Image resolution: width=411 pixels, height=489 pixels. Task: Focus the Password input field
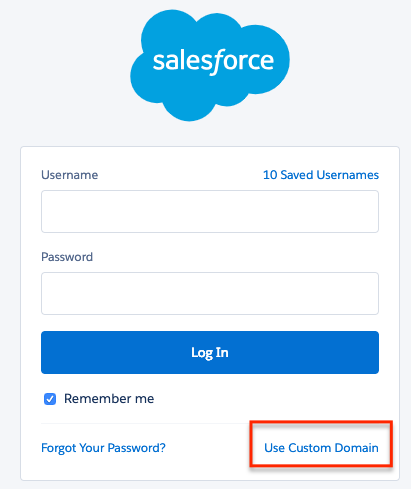click(210, 293)
